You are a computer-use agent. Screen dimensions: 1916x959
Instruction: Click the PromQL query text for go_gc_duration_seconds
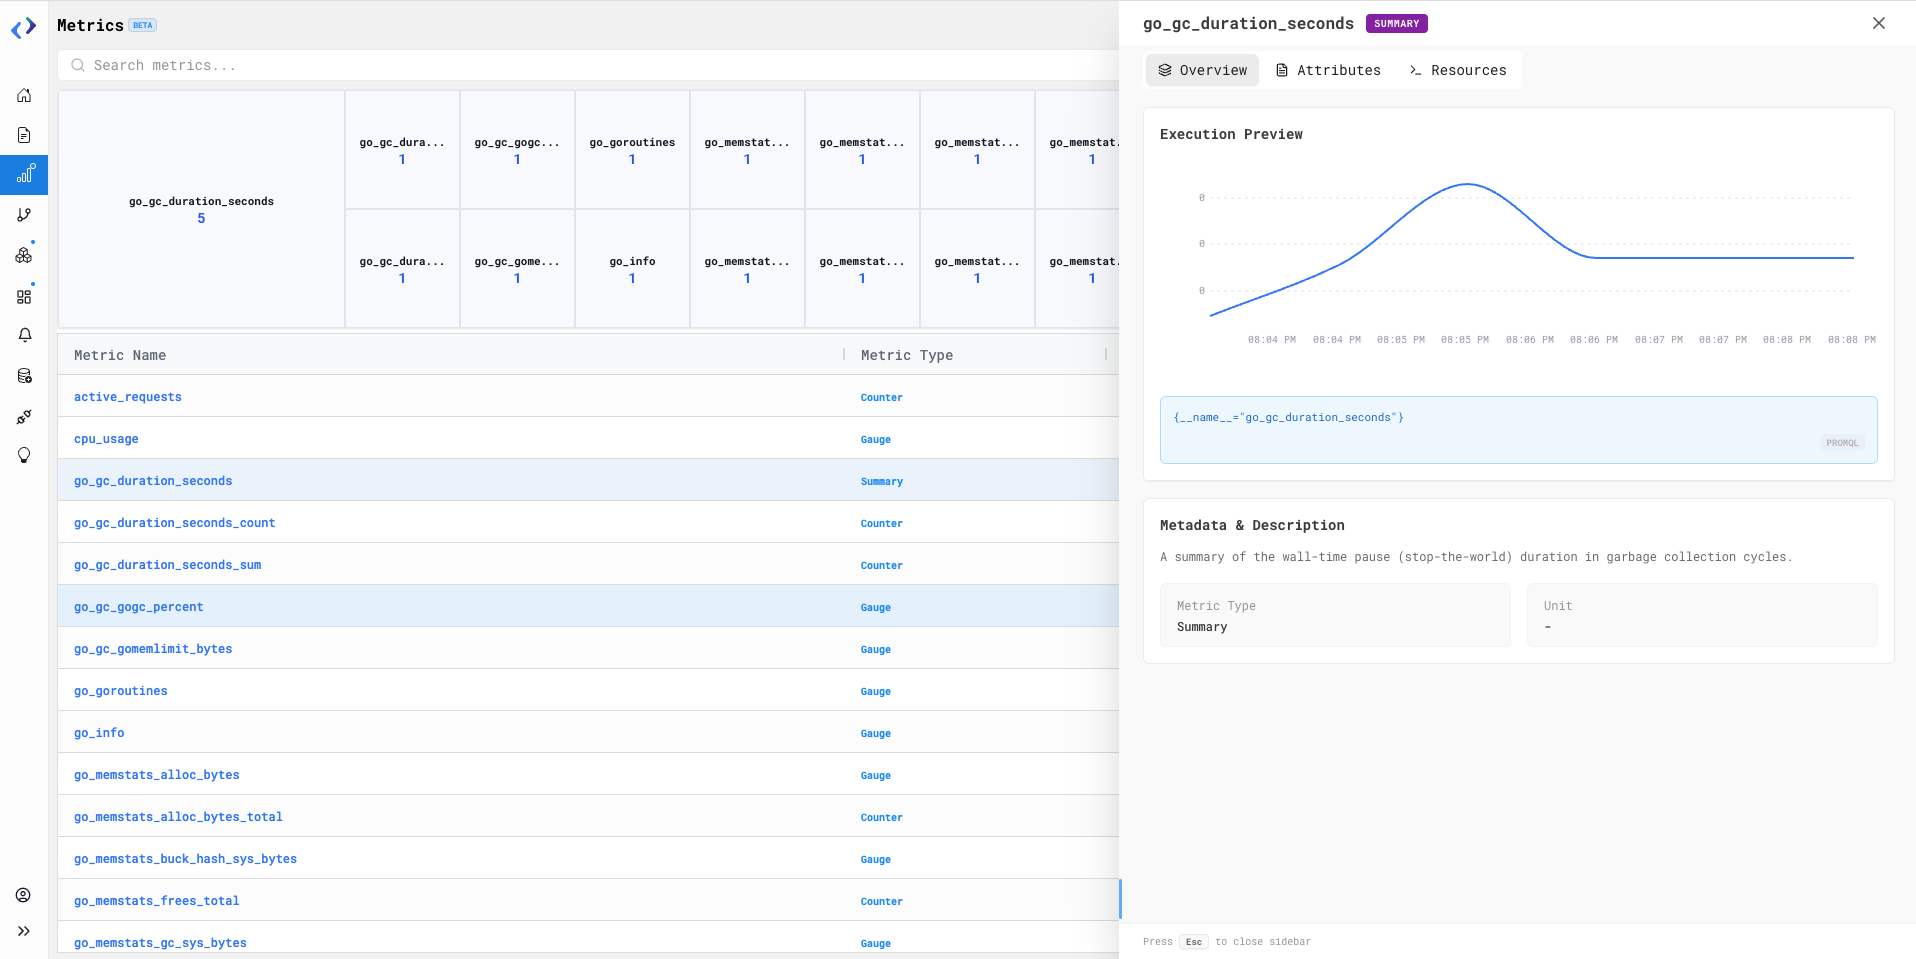point(1288,417)
